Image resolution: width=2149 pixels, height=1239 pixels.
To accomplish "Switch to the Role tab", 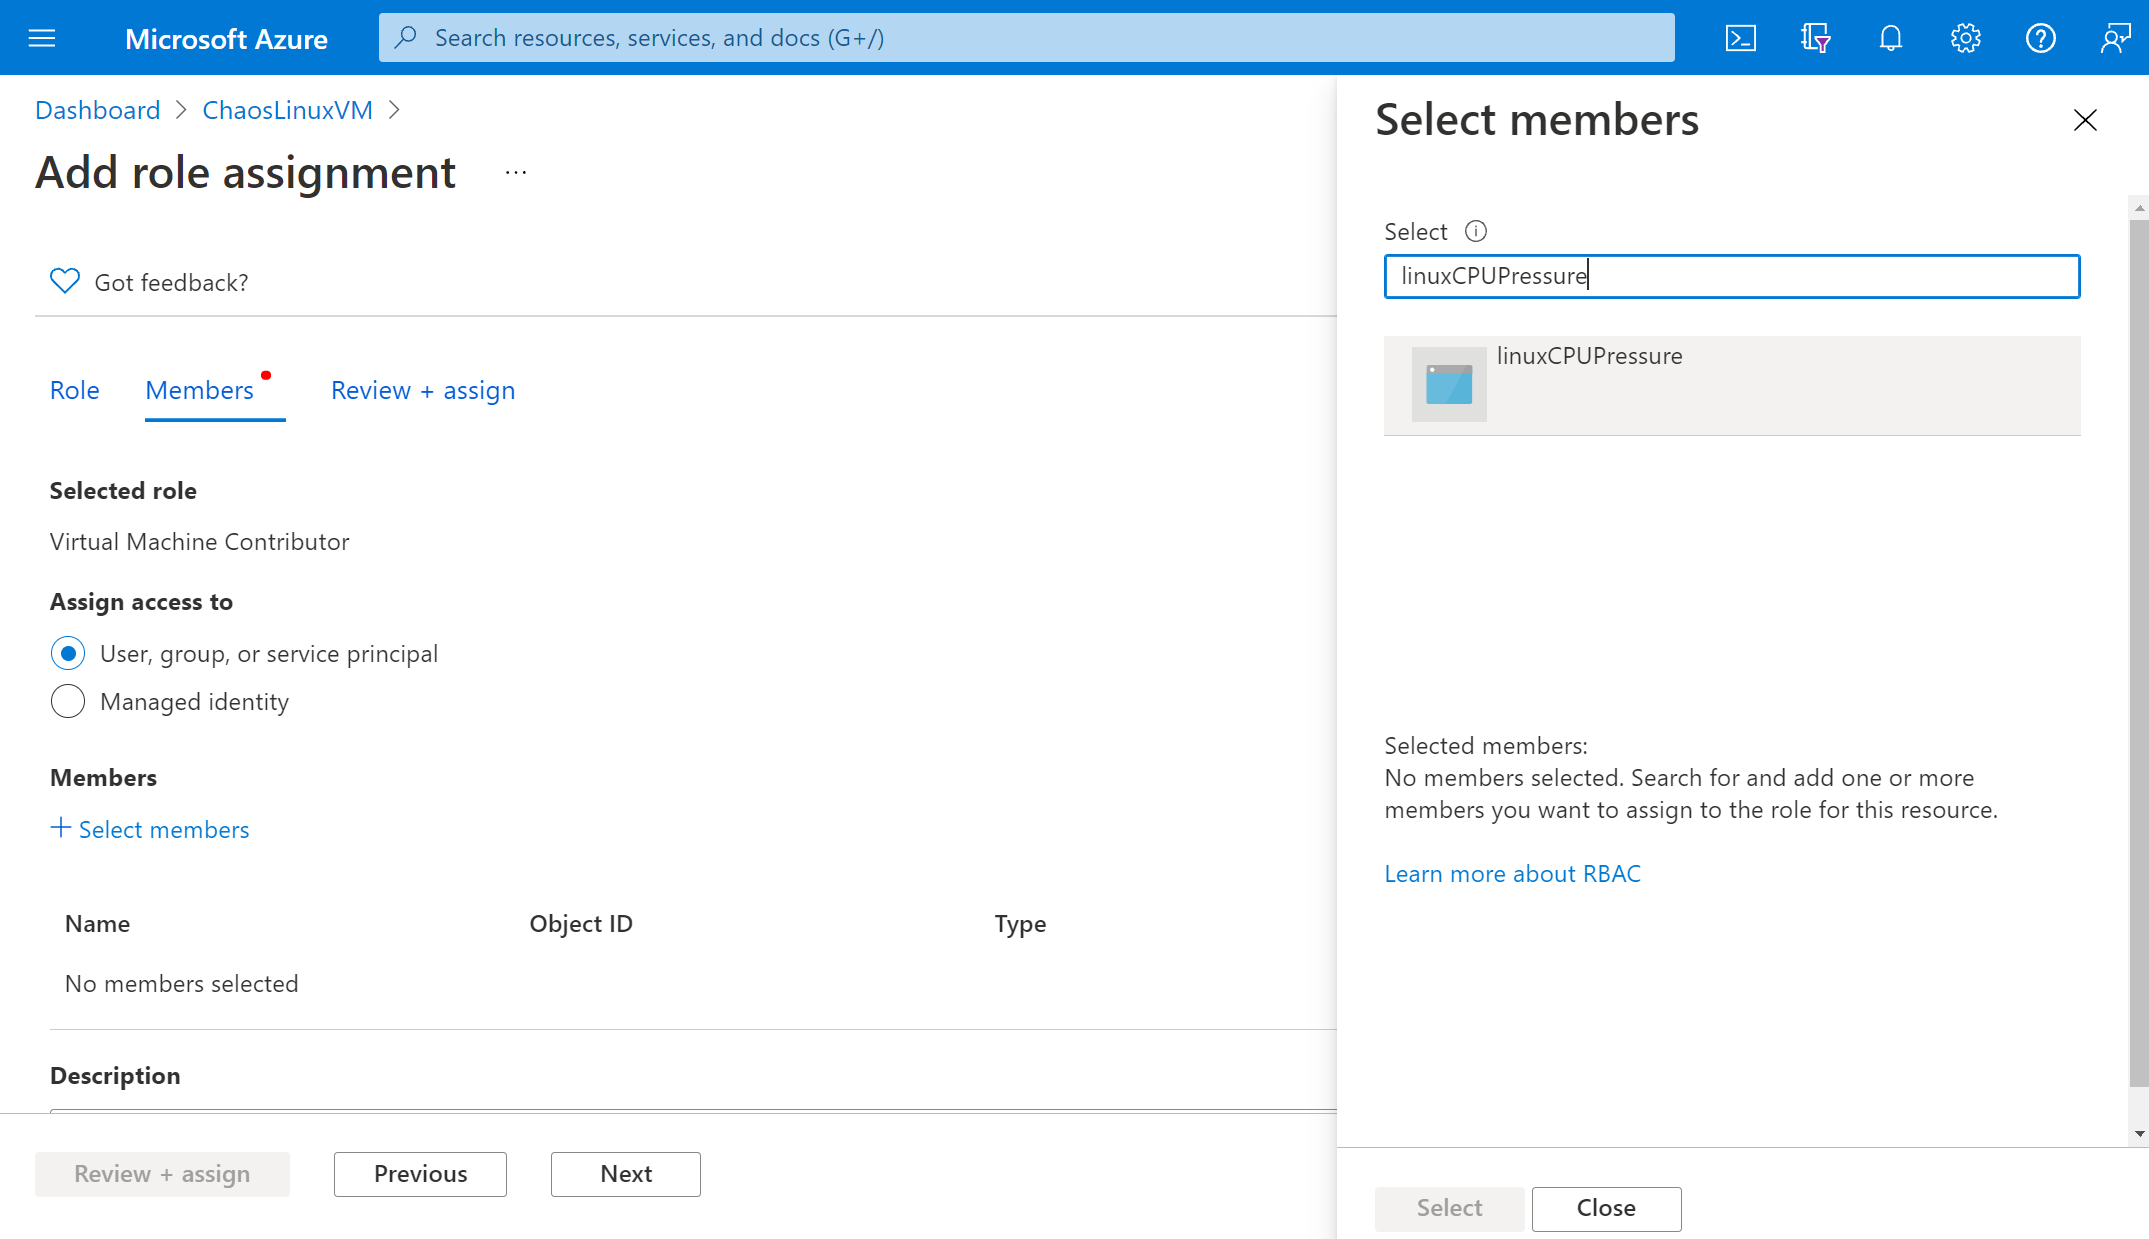I will [x=74, y=390].
